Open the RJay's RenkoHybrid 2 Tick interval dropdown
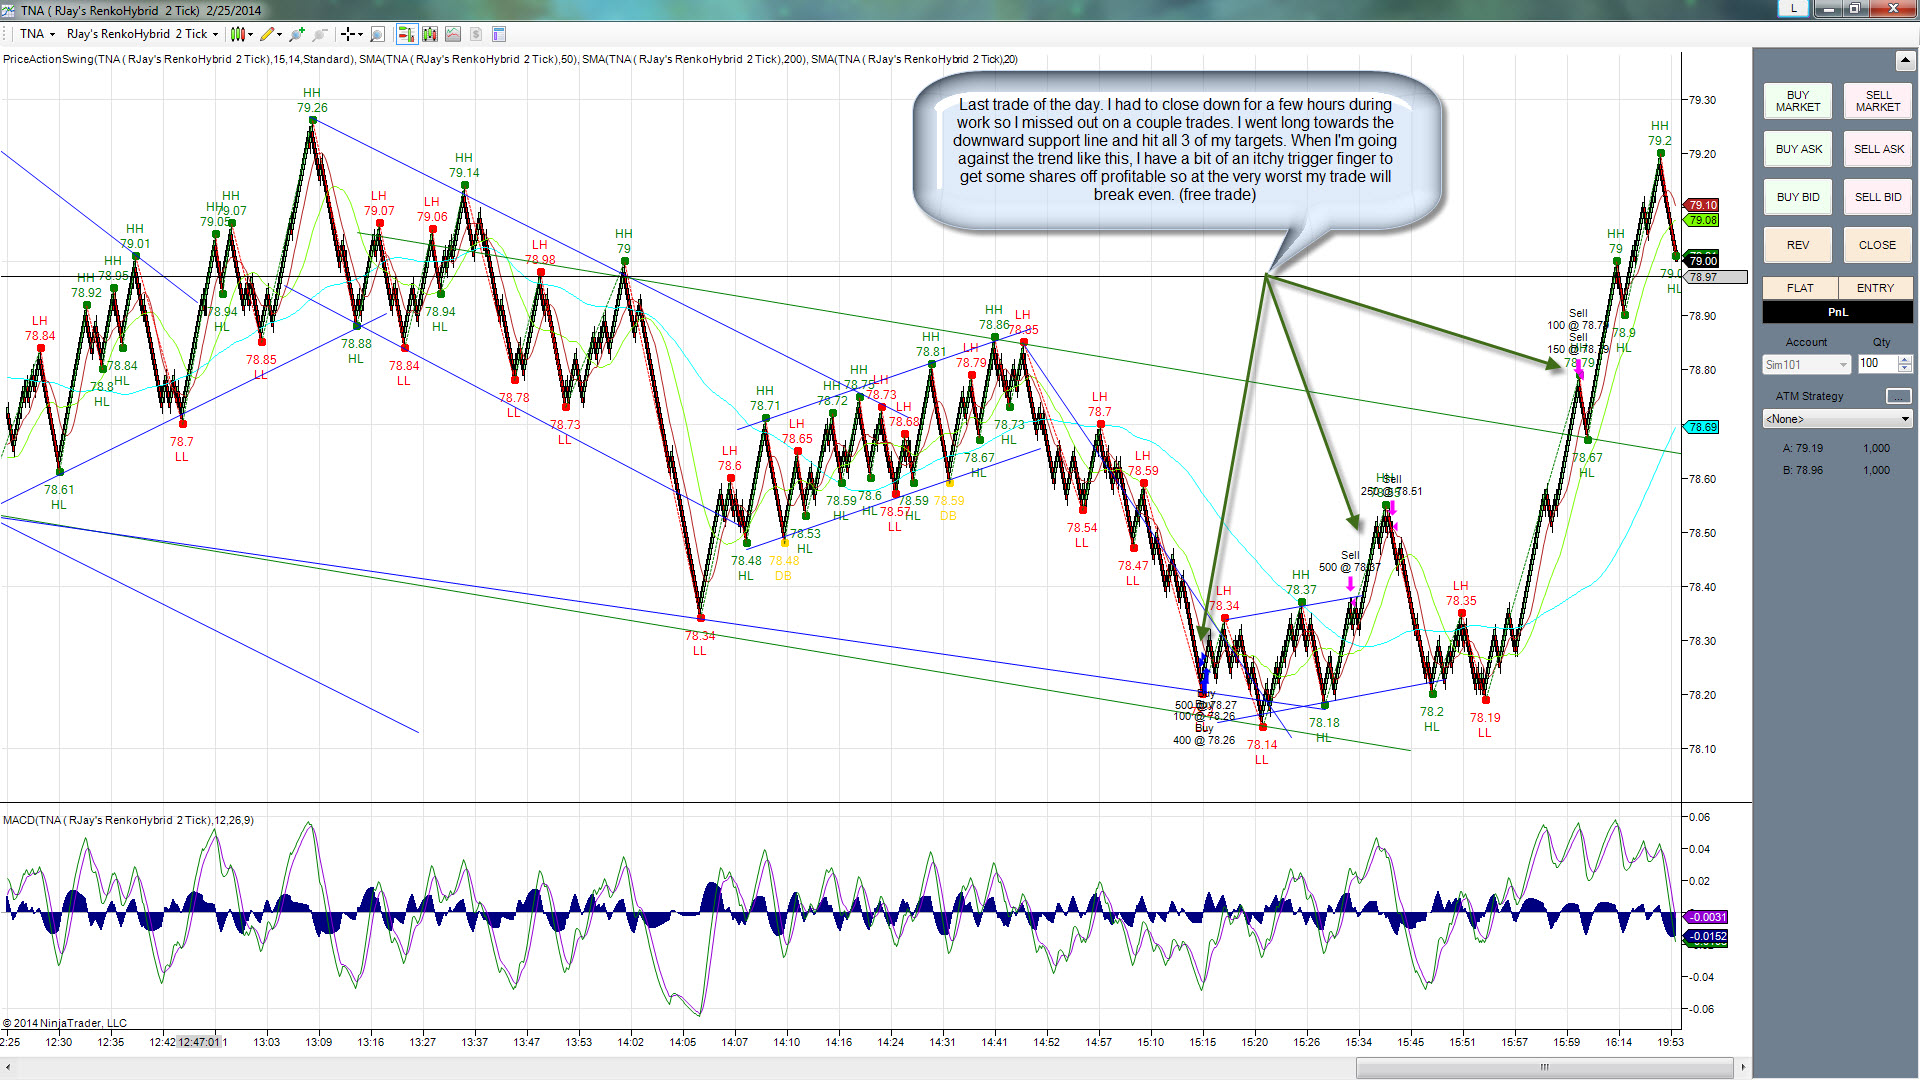The image size is (1920, 1080). point(142,34)
